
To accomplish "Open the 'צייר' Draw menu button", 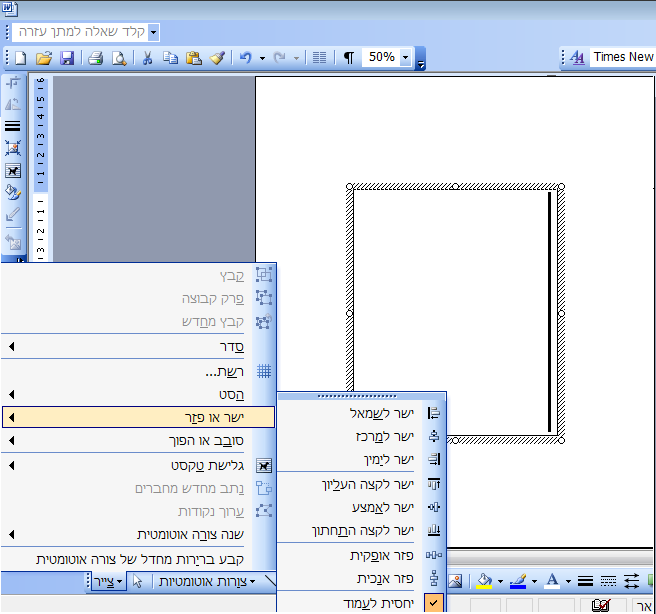I will [x=108, y=581].
